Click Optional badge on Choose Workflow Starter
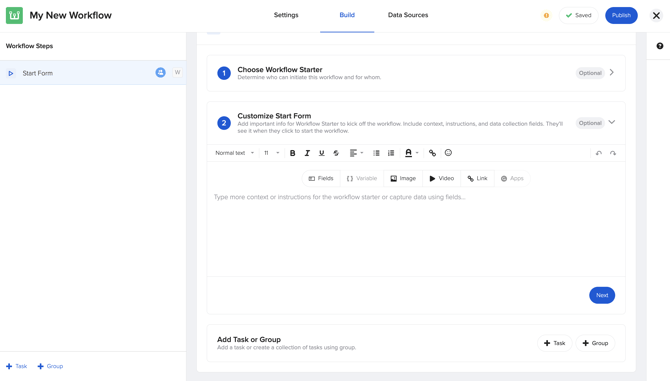 click(590, 73)
